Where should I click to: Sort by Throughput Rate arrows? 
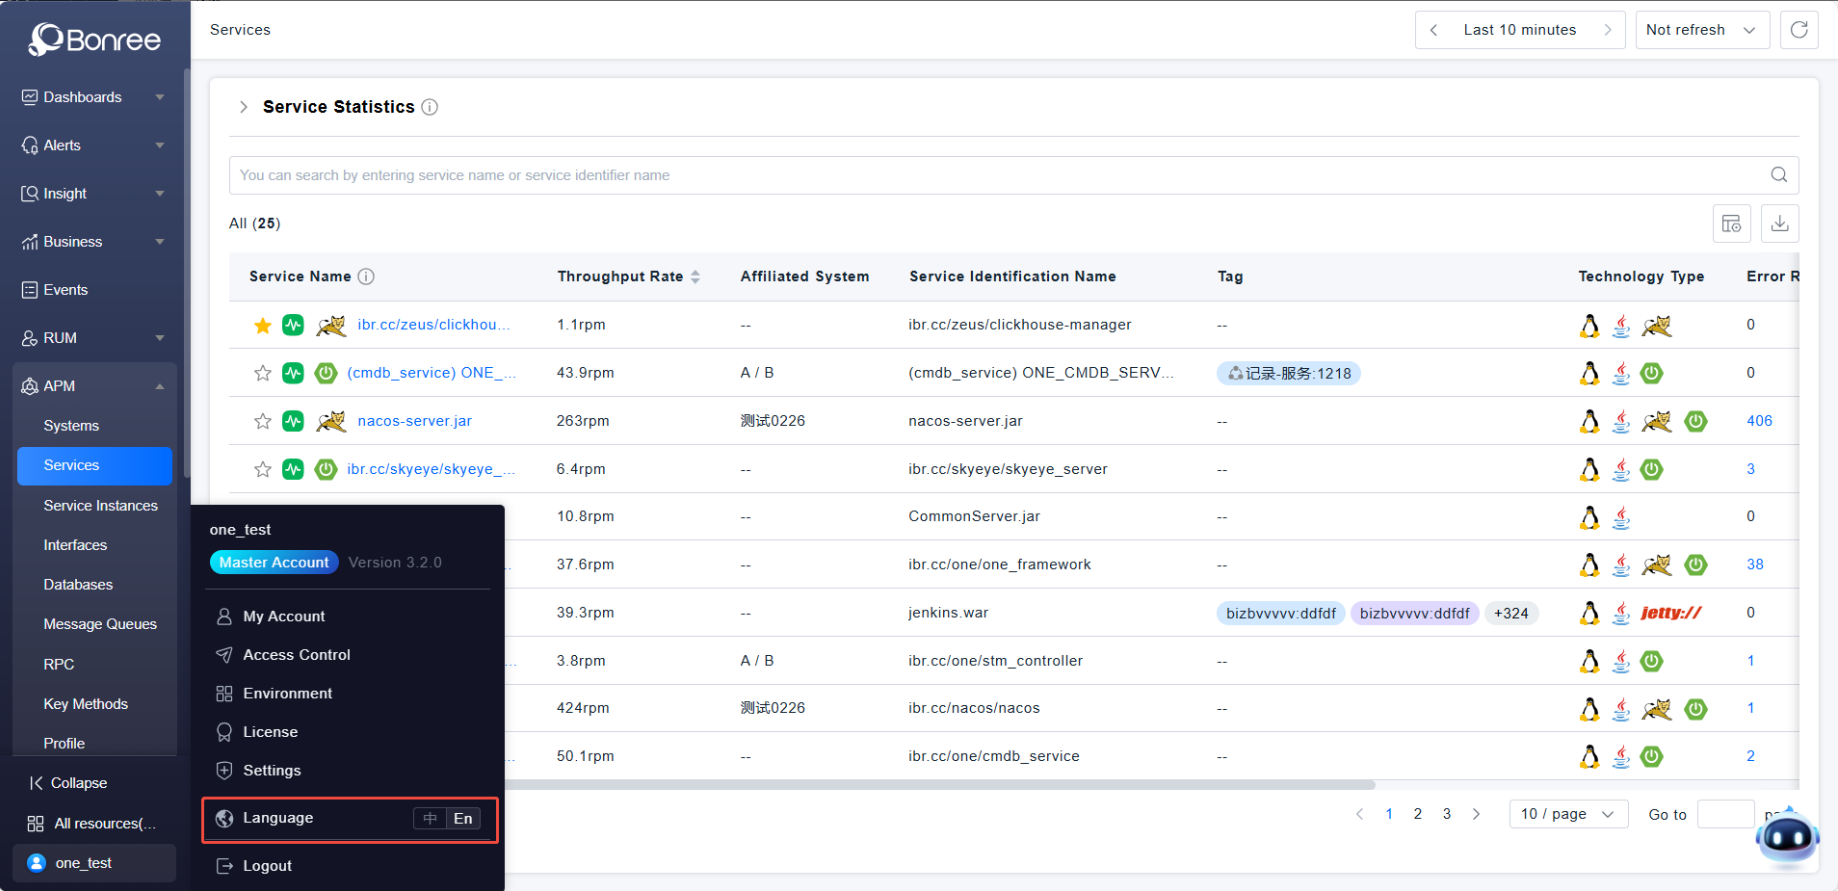pos(695,277)
